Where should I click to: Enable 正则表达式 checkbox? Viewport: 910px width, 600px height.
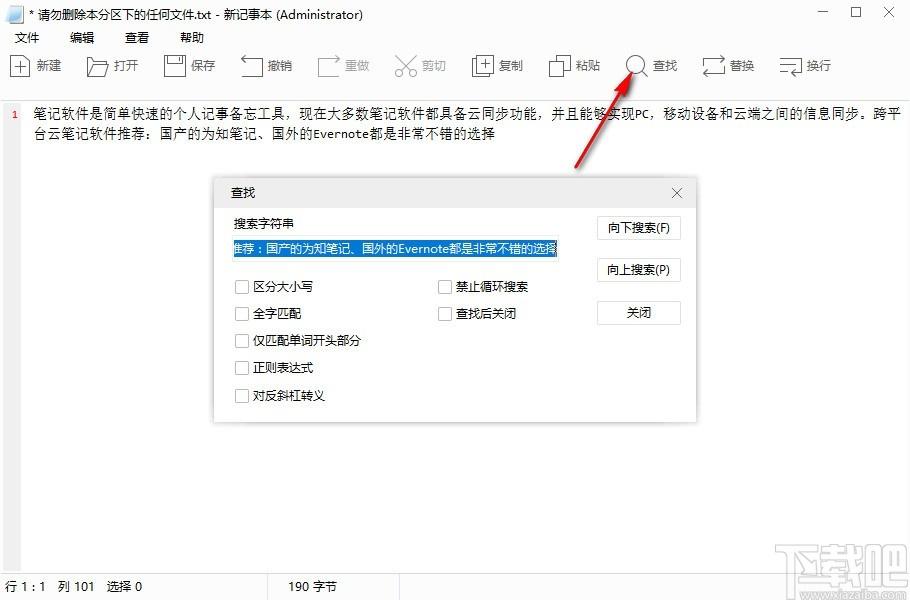(x=242, y=368)
